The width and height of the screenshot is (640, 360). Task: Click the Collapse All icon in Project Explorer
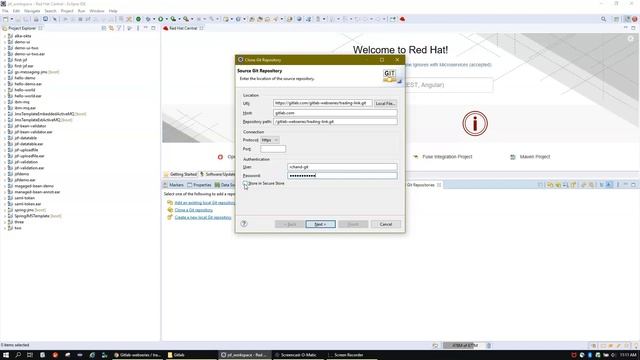click(x=104, y=28)
